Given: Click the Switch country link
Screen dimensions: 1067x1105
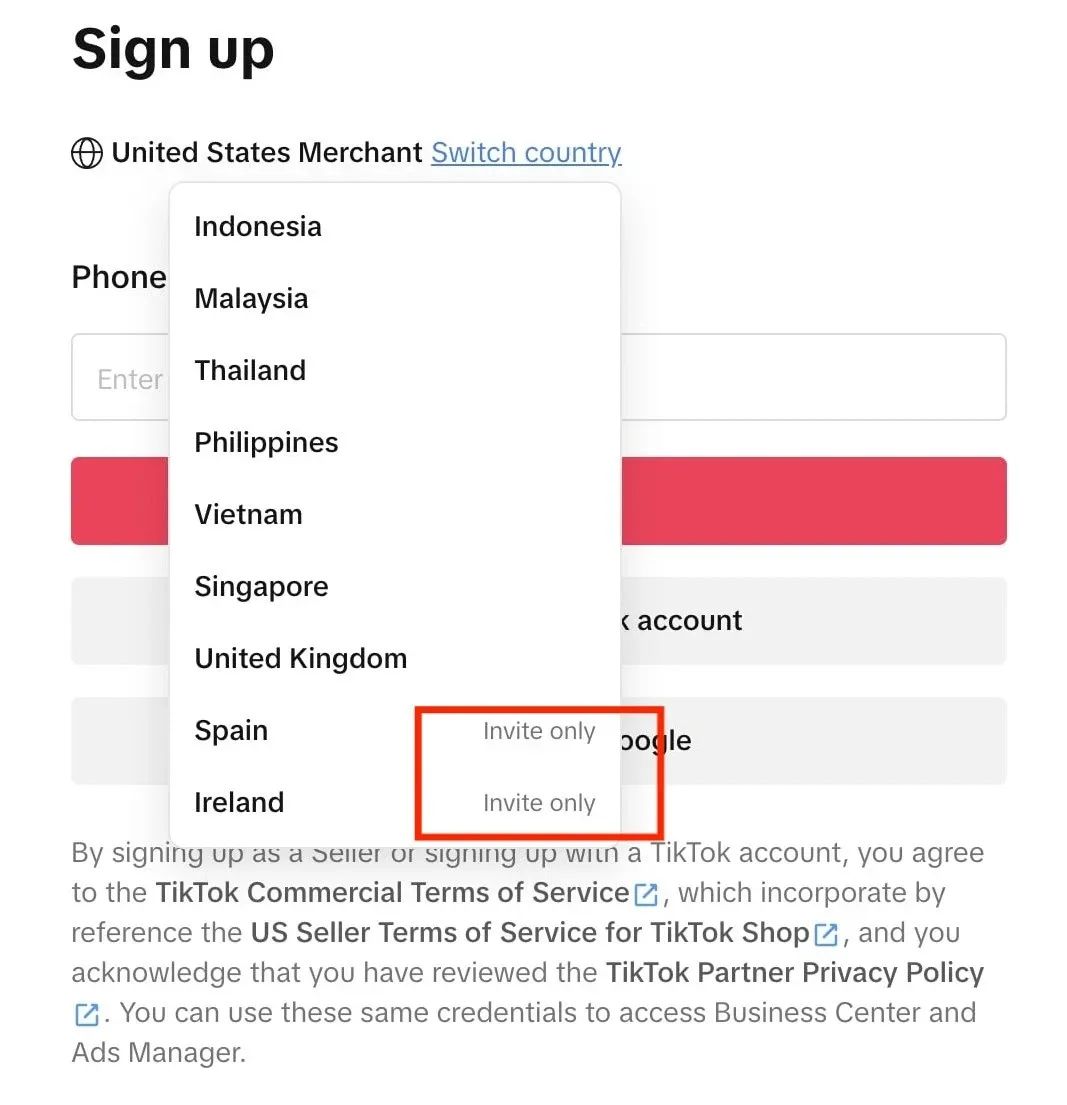Looking at the screenshot, I should click(x=526, y=153).
